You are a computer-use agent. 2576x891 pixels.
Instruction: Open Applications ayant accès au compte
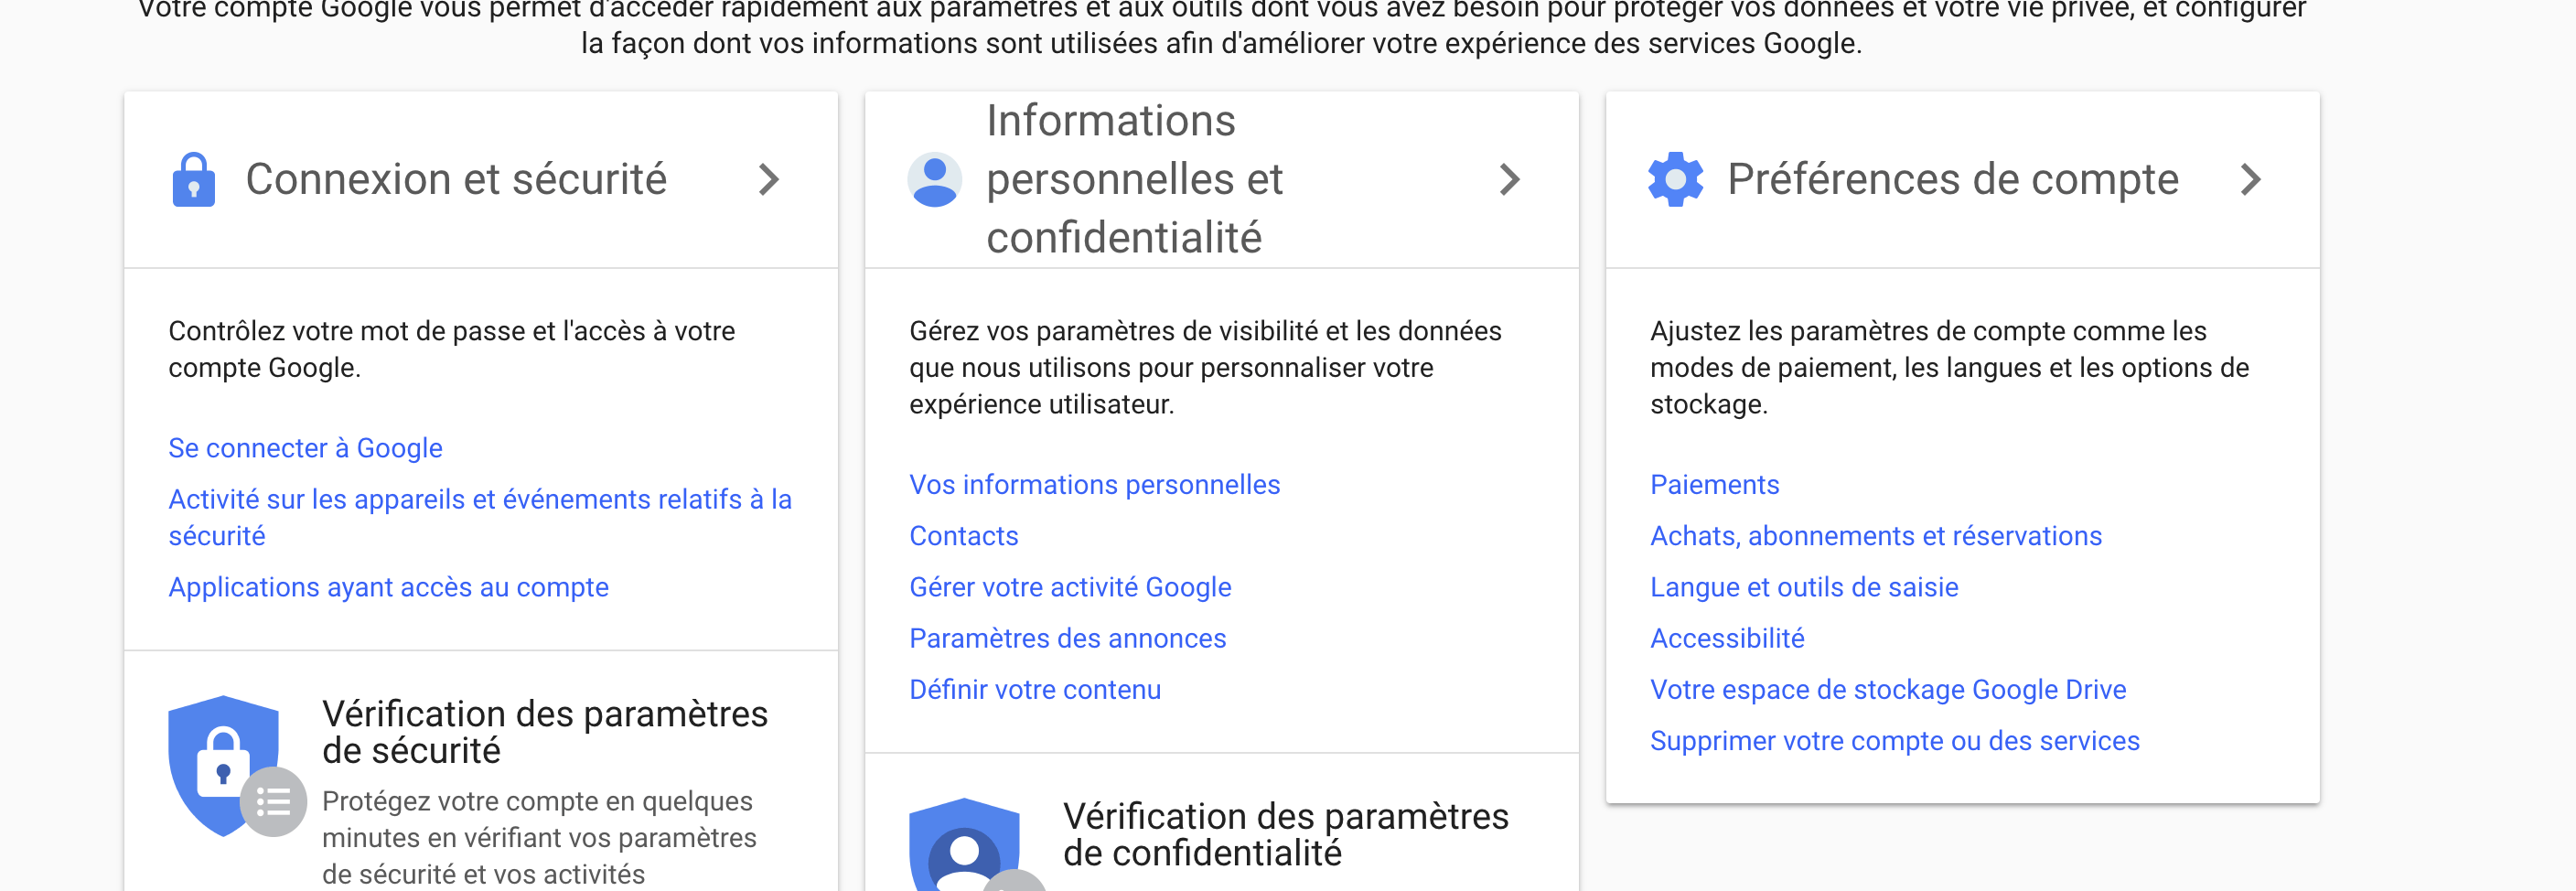388,587
